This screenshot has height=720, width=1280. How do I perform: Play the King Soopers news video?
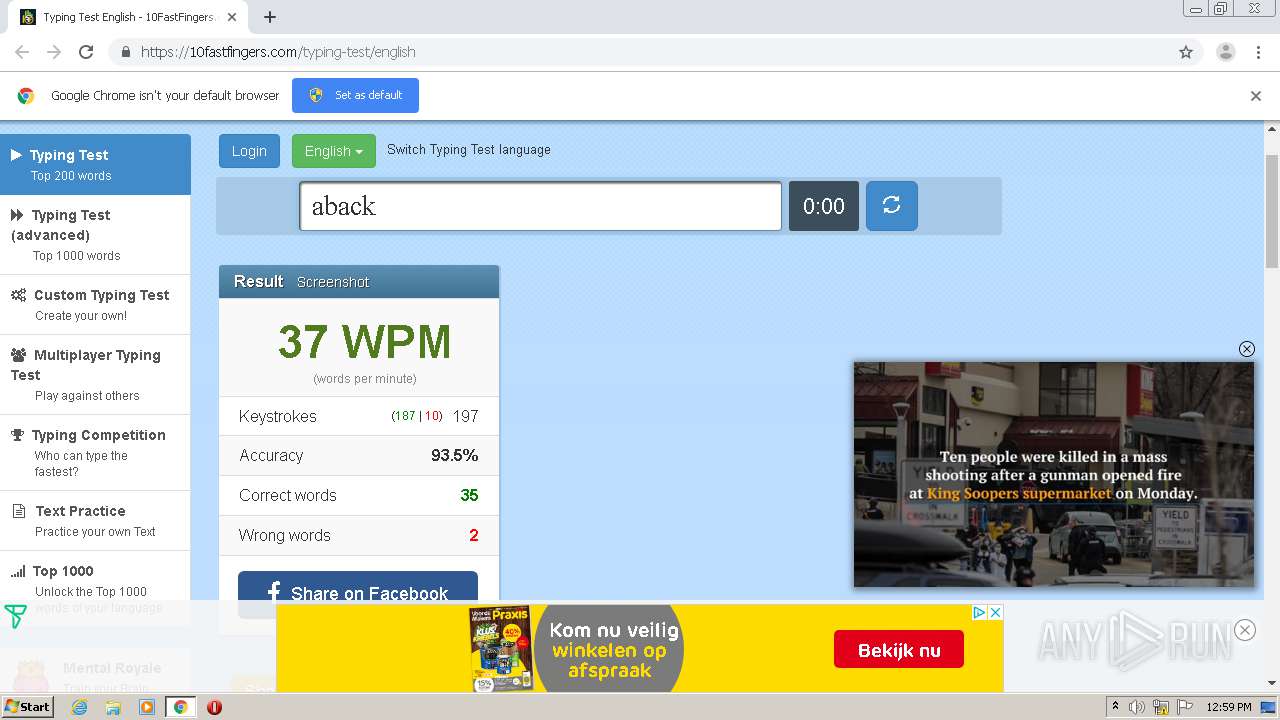1053,474
